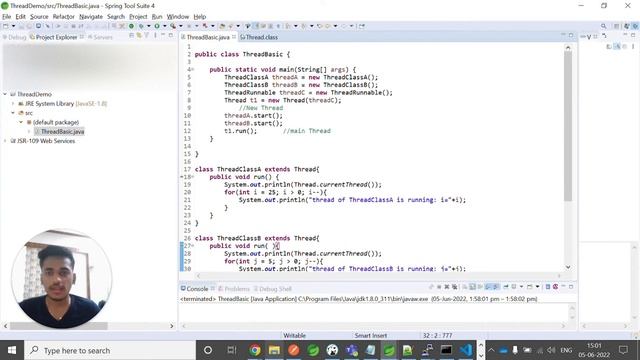Click the Project Explorer horizontal scrollbar

tap(58, 326)
